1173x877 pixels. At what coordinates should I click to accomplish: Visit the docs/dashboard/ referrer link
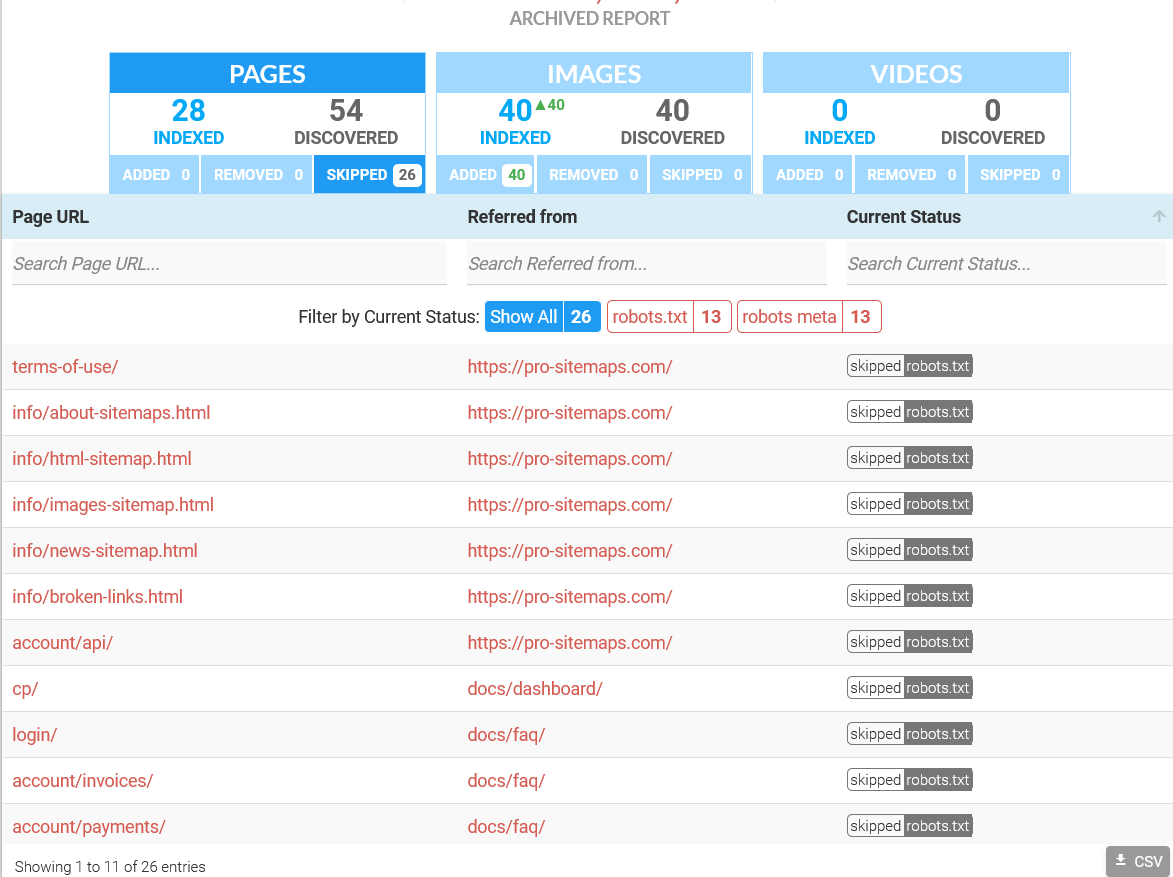[x=535, y=687]
